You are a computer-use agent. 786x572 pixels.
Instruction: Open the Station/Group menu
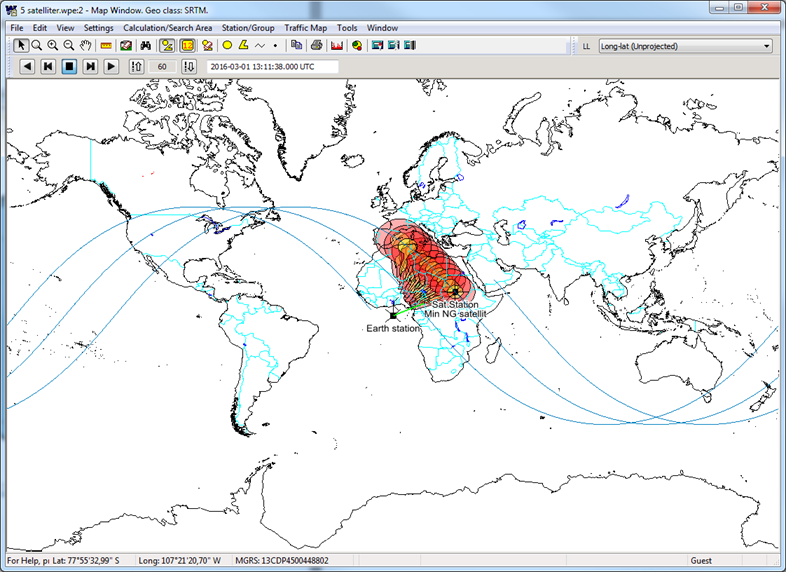click(x=248, y=28)
